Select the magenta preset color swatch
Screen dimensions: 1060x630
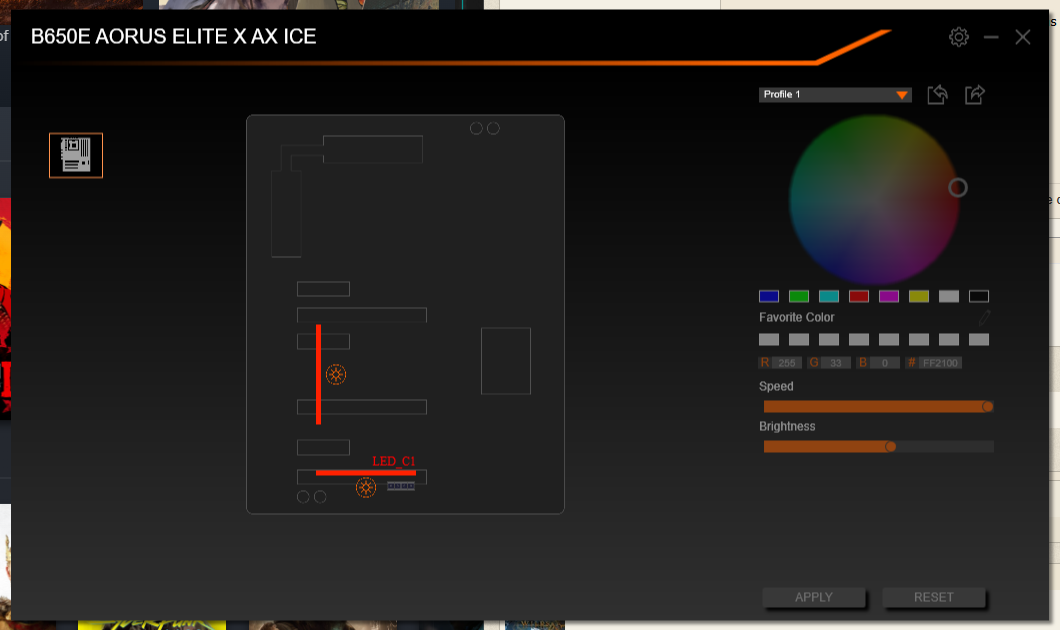click(x=888, y=296)
